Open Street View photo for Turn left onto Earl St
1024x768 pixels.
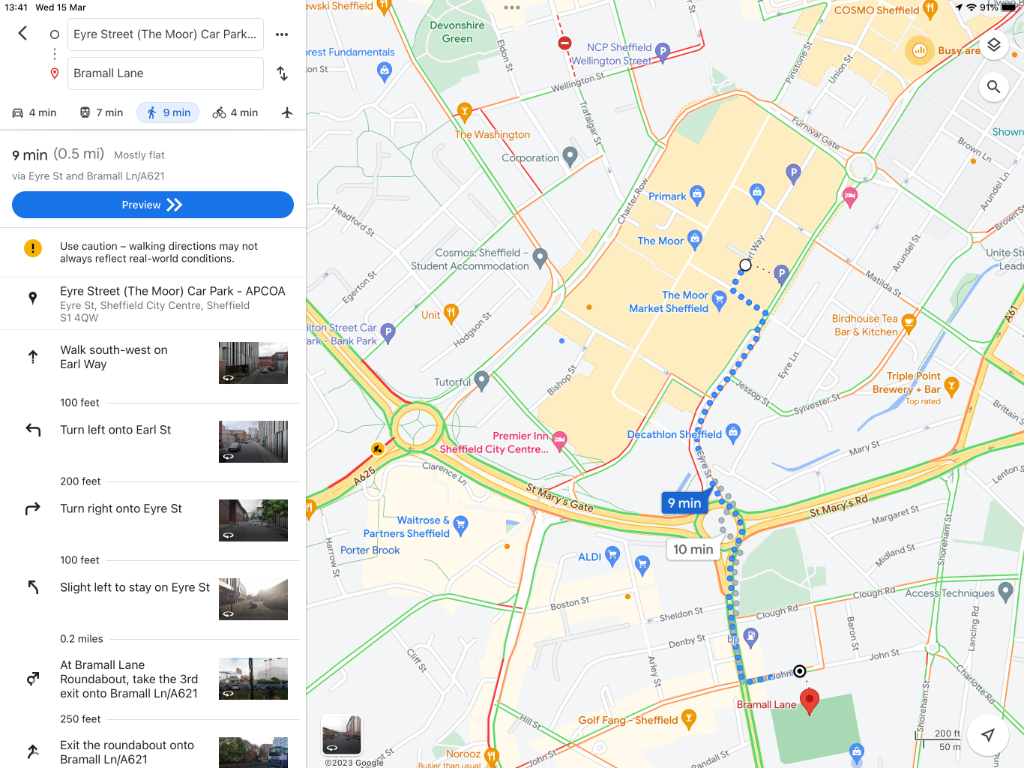pos(253,442)
